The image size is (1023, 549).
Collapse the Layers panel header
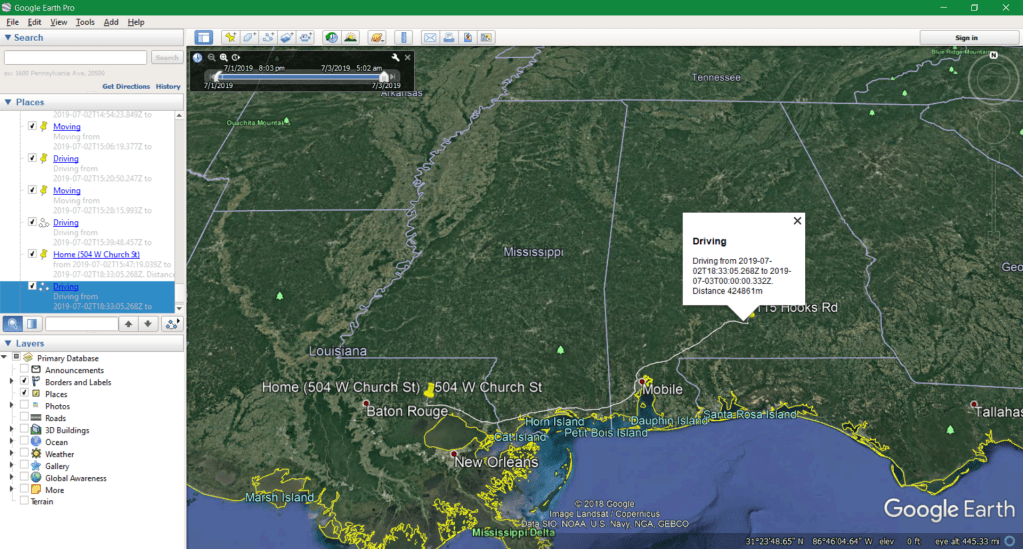coord(9,343)
